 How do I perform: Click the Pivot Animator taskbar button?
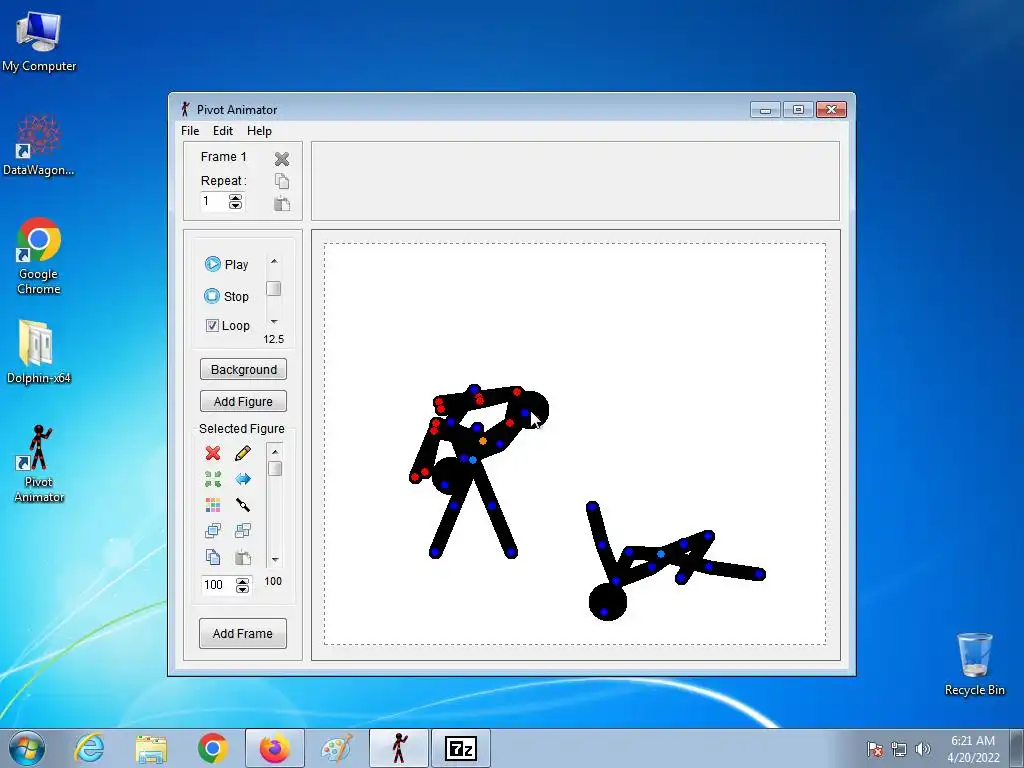click(x=399, y=748)
